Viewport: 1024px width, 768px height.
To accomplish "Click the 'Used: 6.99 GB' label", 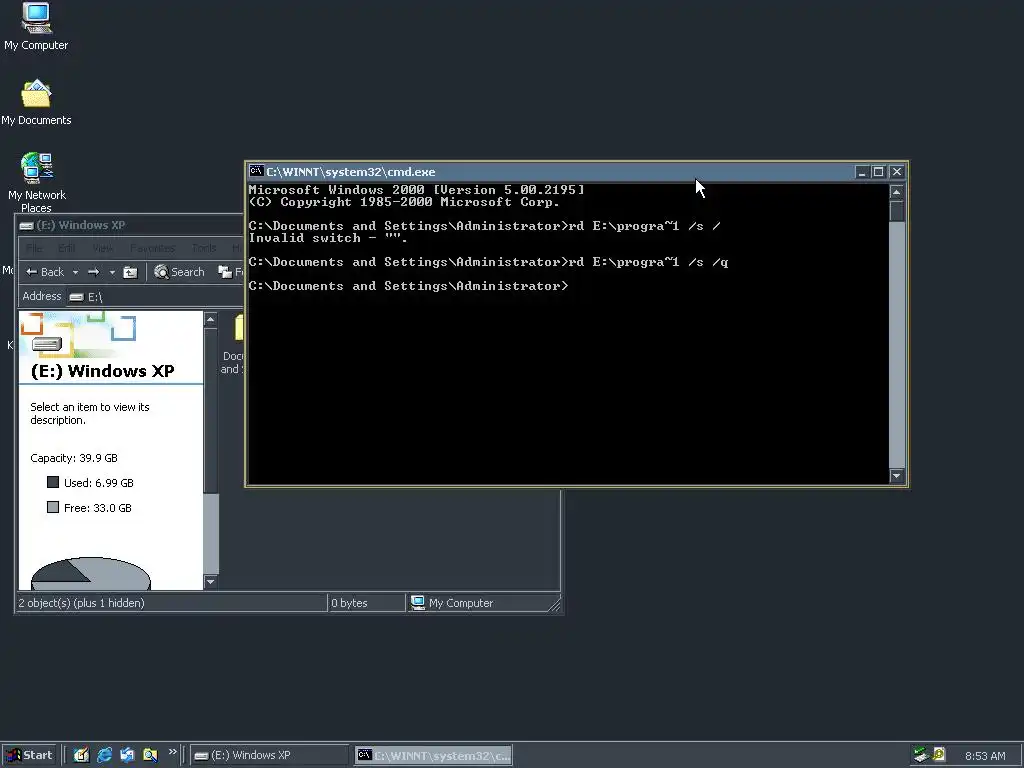I will point(99,483).
